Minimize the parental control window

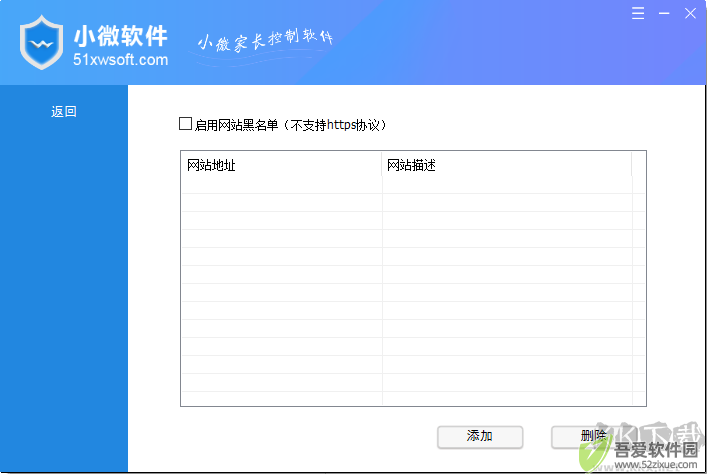tap(664, 14)
